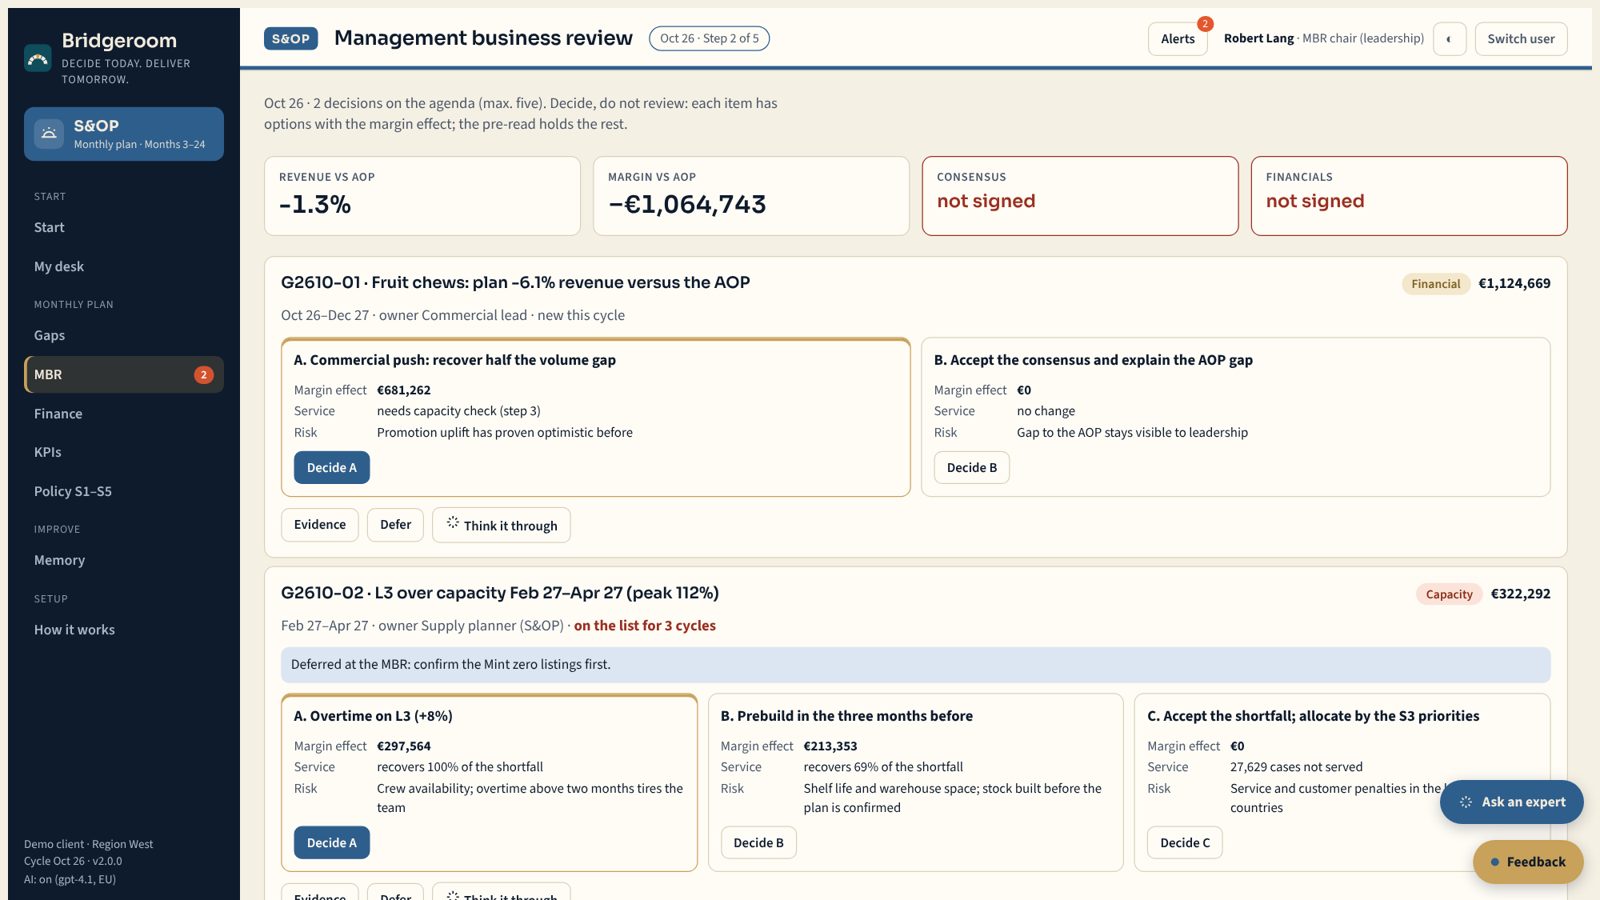Choose Decide B for Prebuild option
Viewport: 1600px width, 900px height.
[x=759, y=843]
